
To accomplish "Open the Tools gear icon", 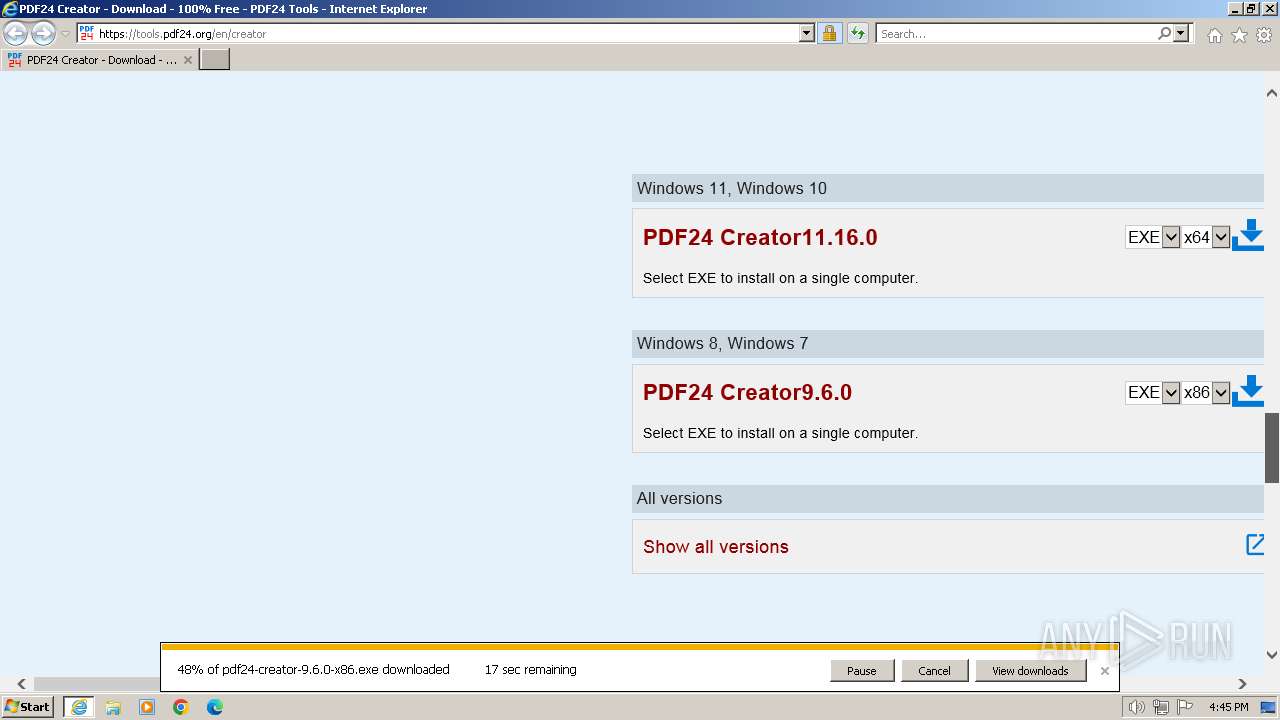I will point(1264,35).
